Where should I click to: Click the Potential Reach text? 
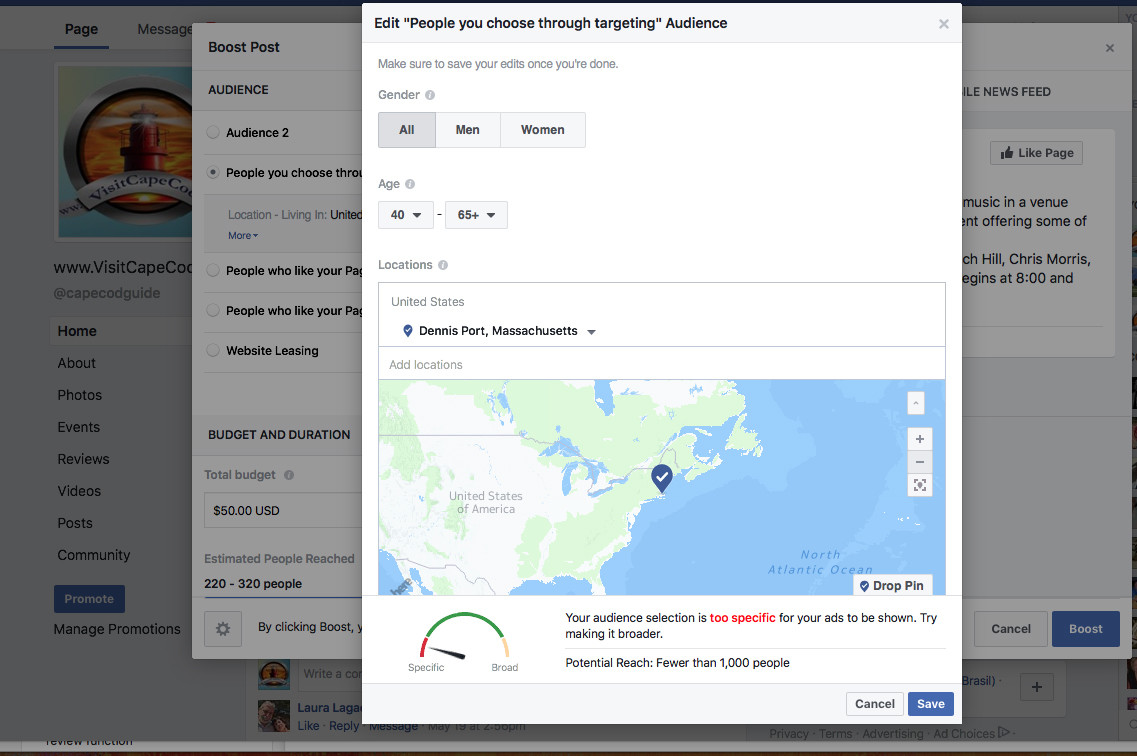click(677, 662)
